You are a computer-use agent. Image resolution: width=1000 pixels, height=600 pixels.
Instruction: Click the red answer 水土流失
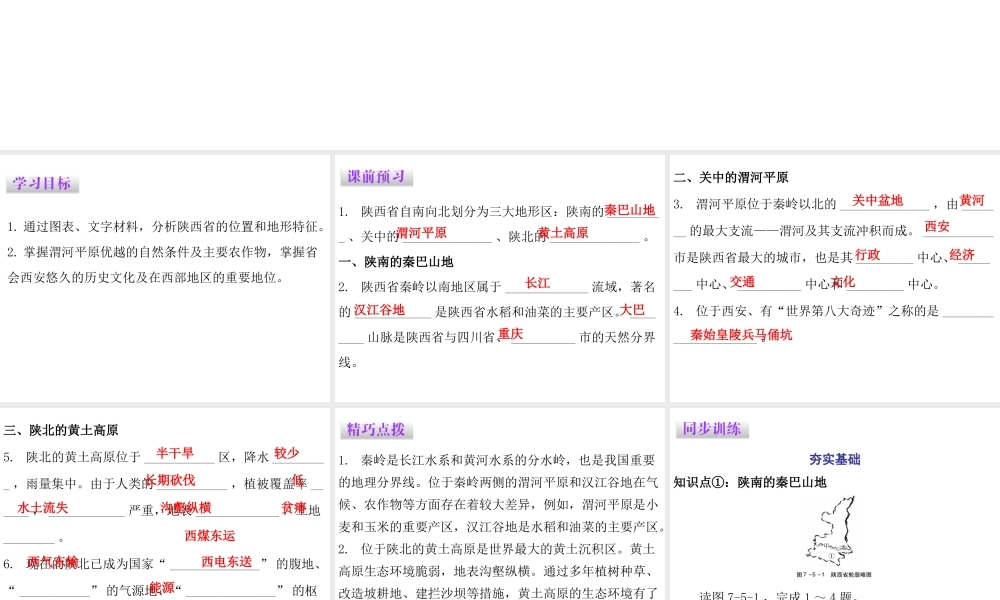(43, 508)
